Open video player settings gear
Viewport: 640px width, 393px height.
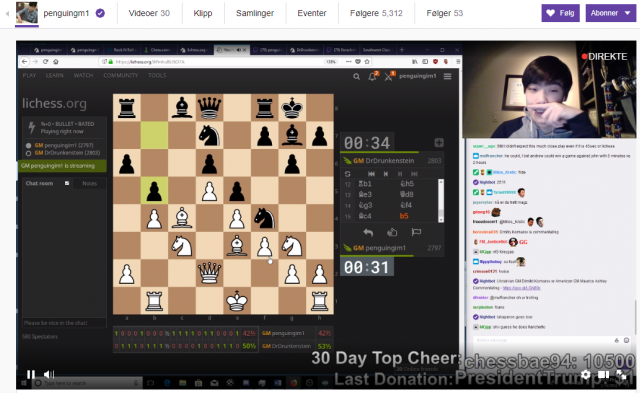pos(585,375)
